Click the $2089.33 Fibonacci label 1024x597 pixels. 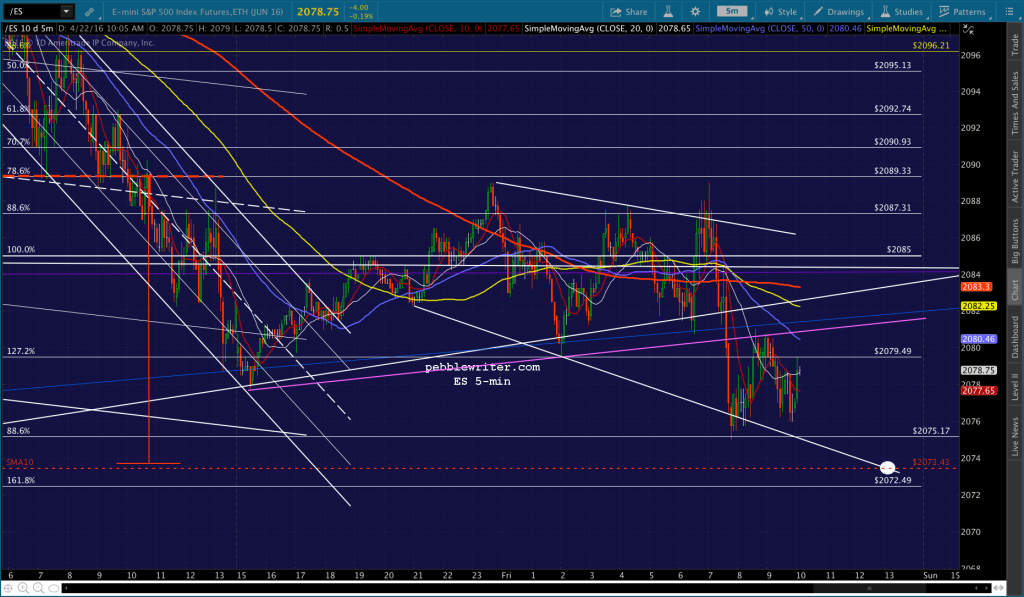pos(892,170)
